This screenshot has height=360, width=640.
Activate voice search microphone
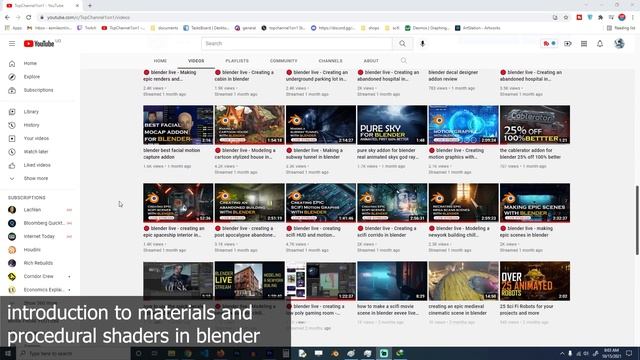point(422,44)
